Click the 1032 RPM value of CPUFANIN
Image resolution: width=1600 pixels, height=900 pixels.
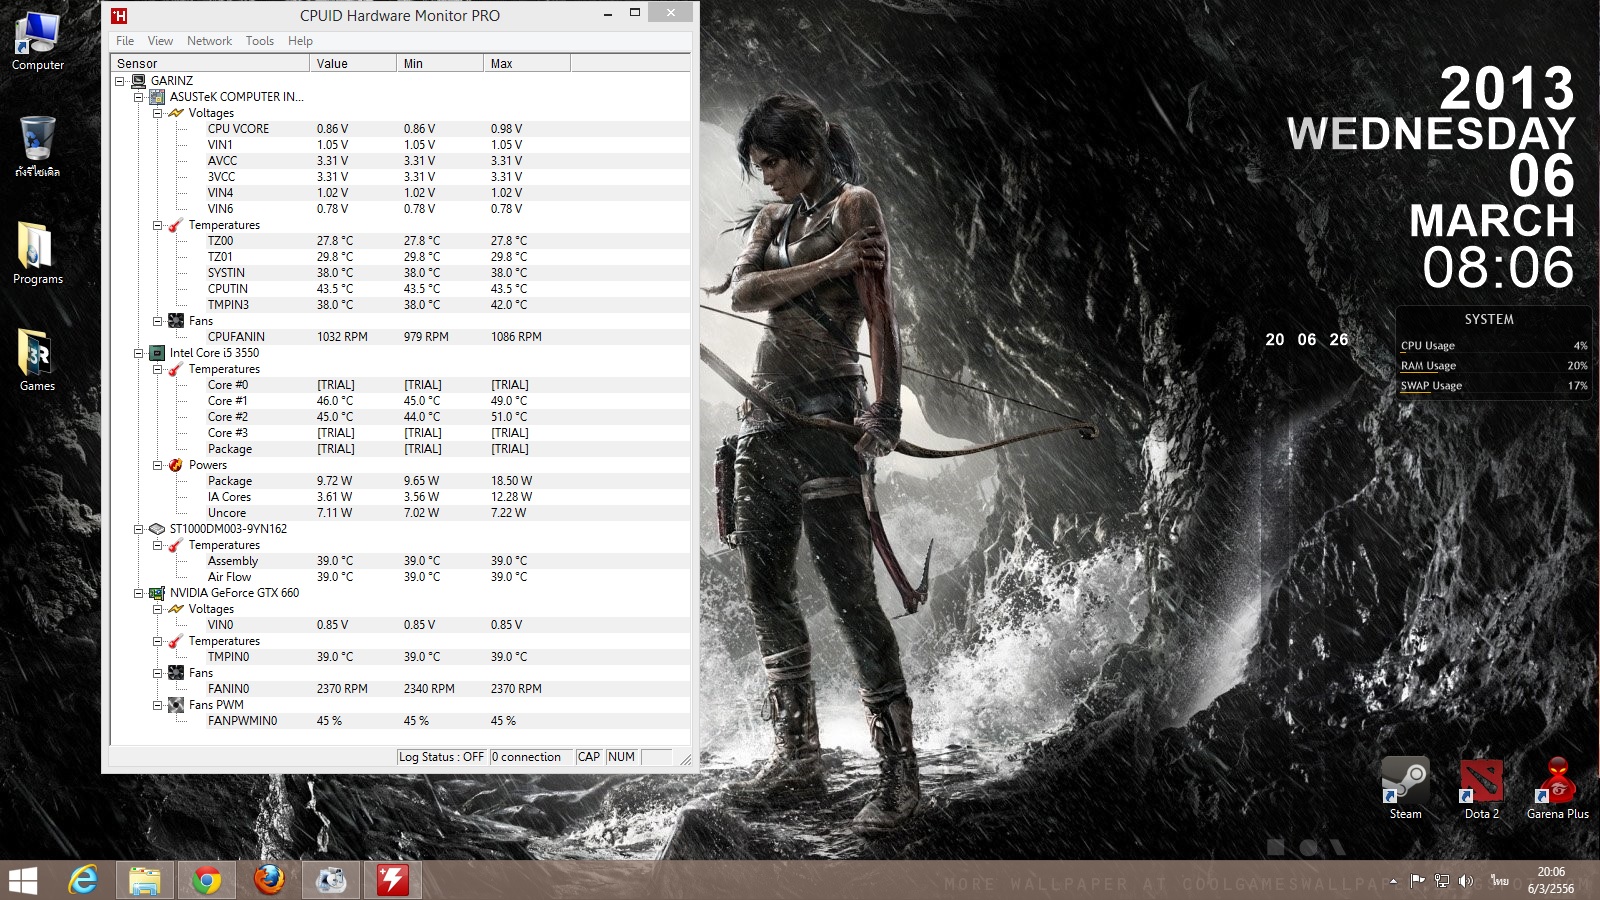tap(342, 337)
